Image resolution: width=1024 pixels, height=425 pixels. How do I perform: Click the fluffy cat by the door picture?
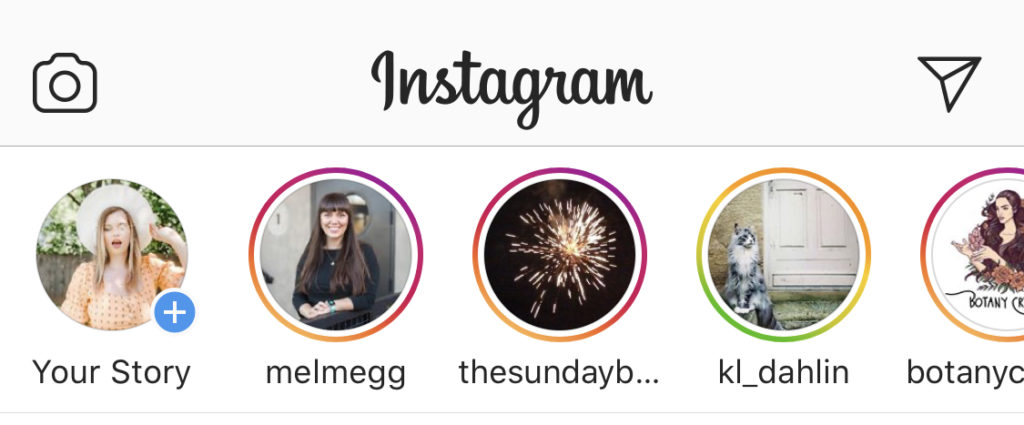(784, 255)
